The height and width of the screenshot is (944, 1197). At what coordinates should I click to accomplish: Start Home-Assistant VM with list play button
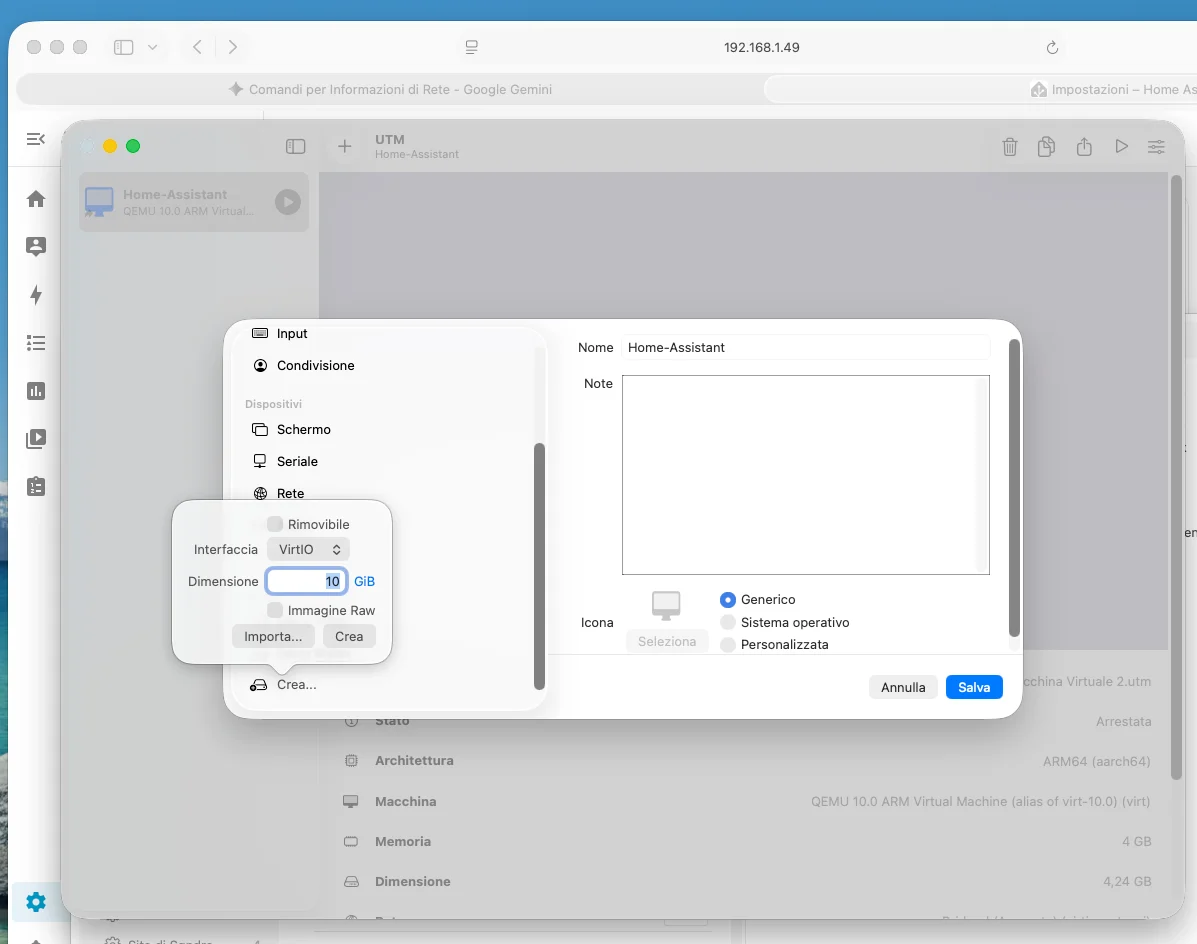288,202
